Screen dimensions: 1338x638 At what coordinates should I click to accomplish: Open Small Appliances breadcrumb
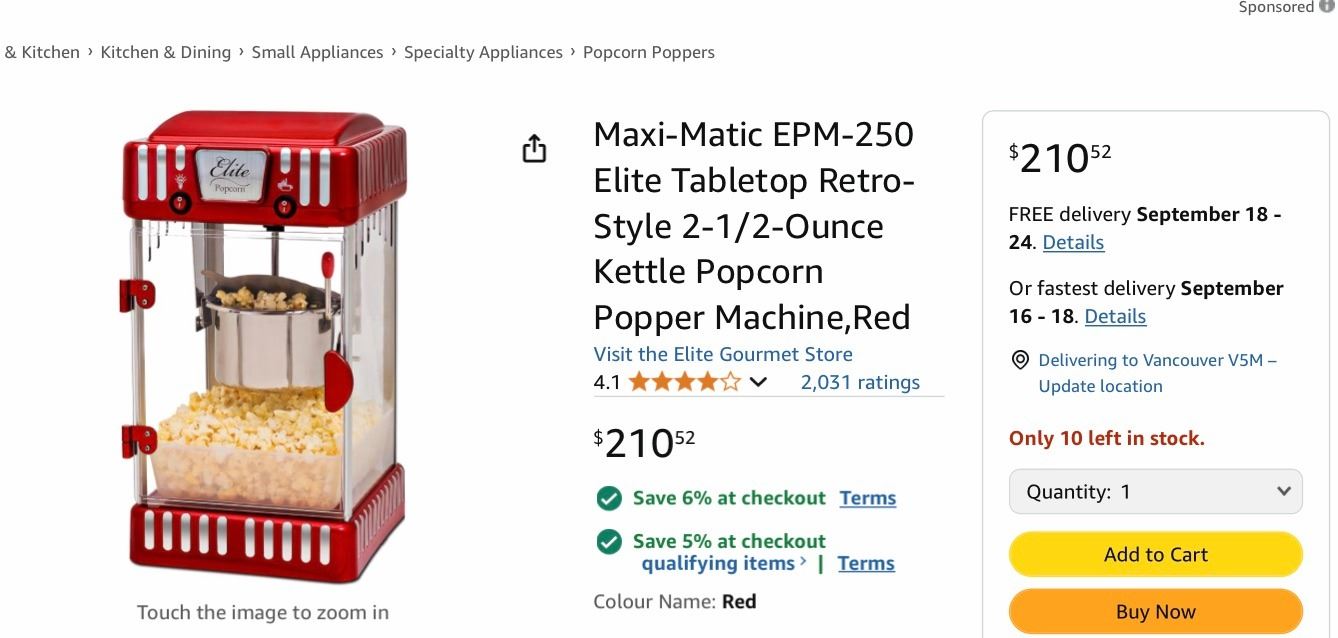[x=317, y=52]
